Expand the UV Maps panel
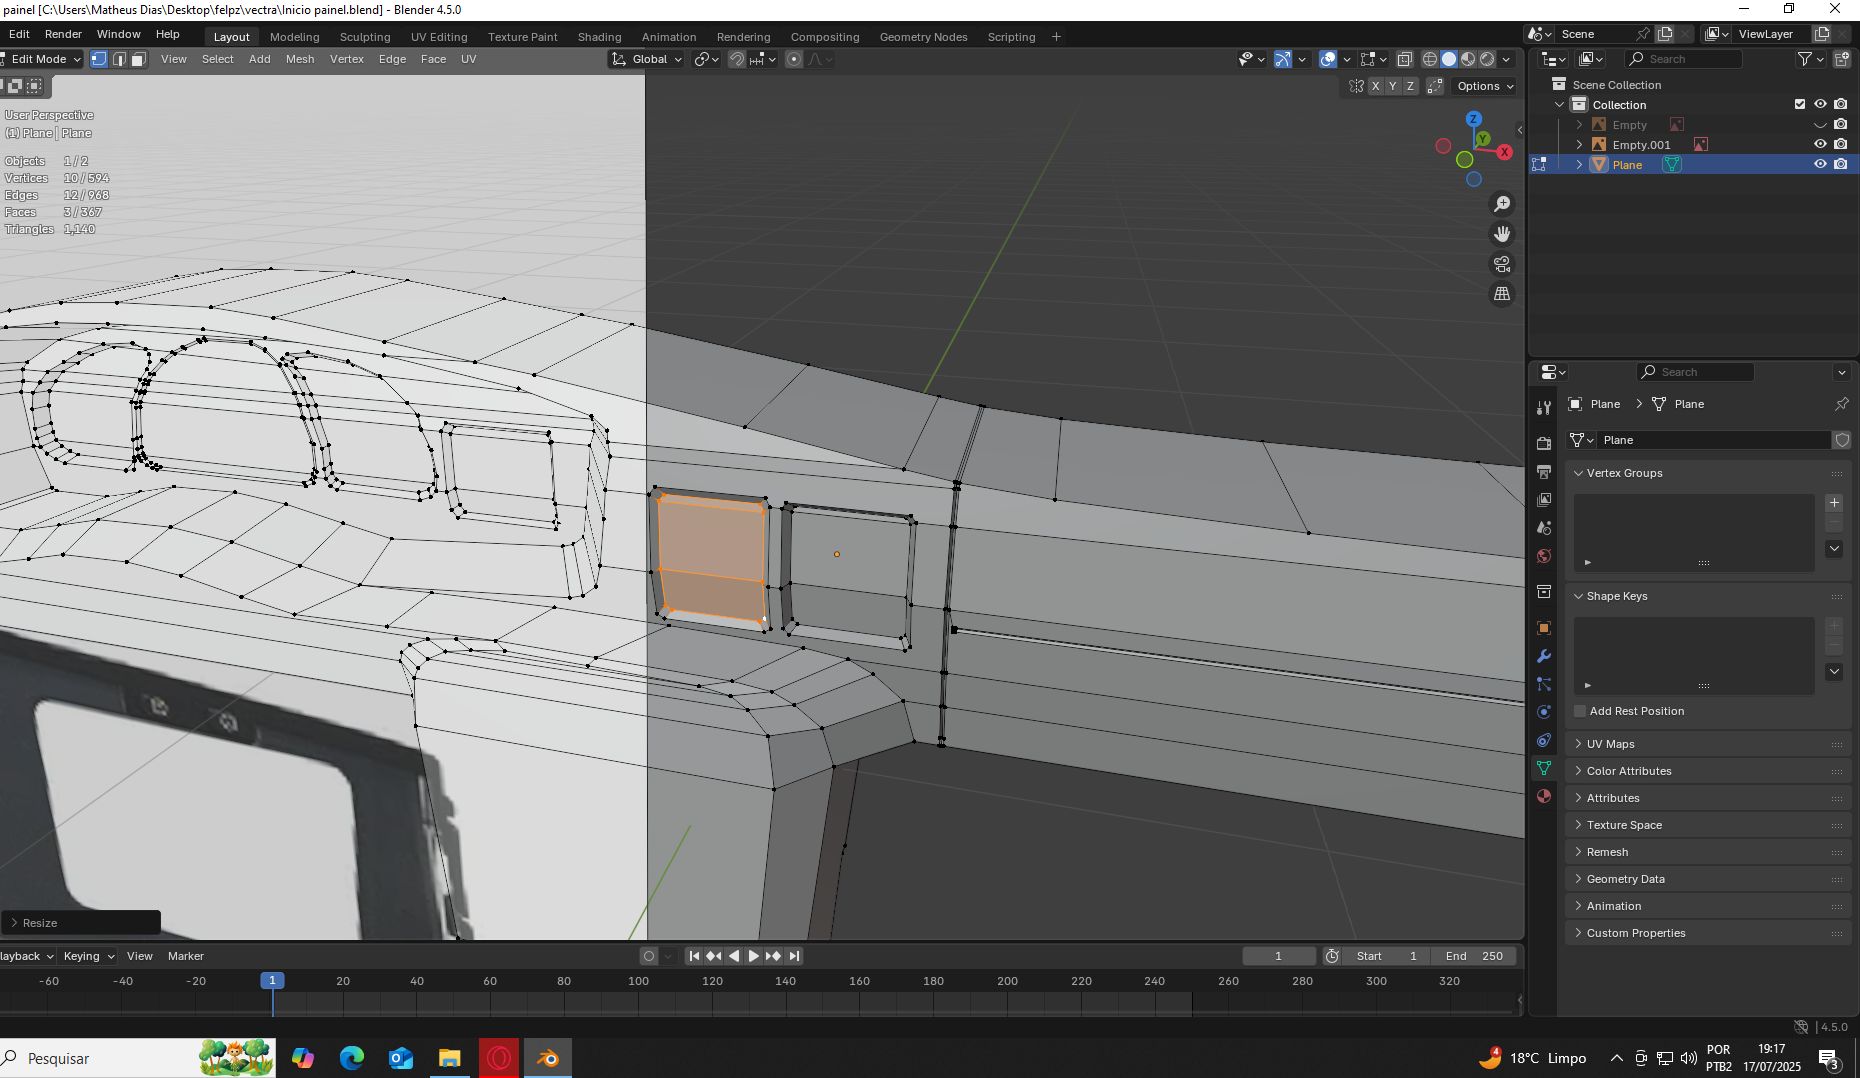This screenshot has width=1860, height=1078. (1610, 744)
